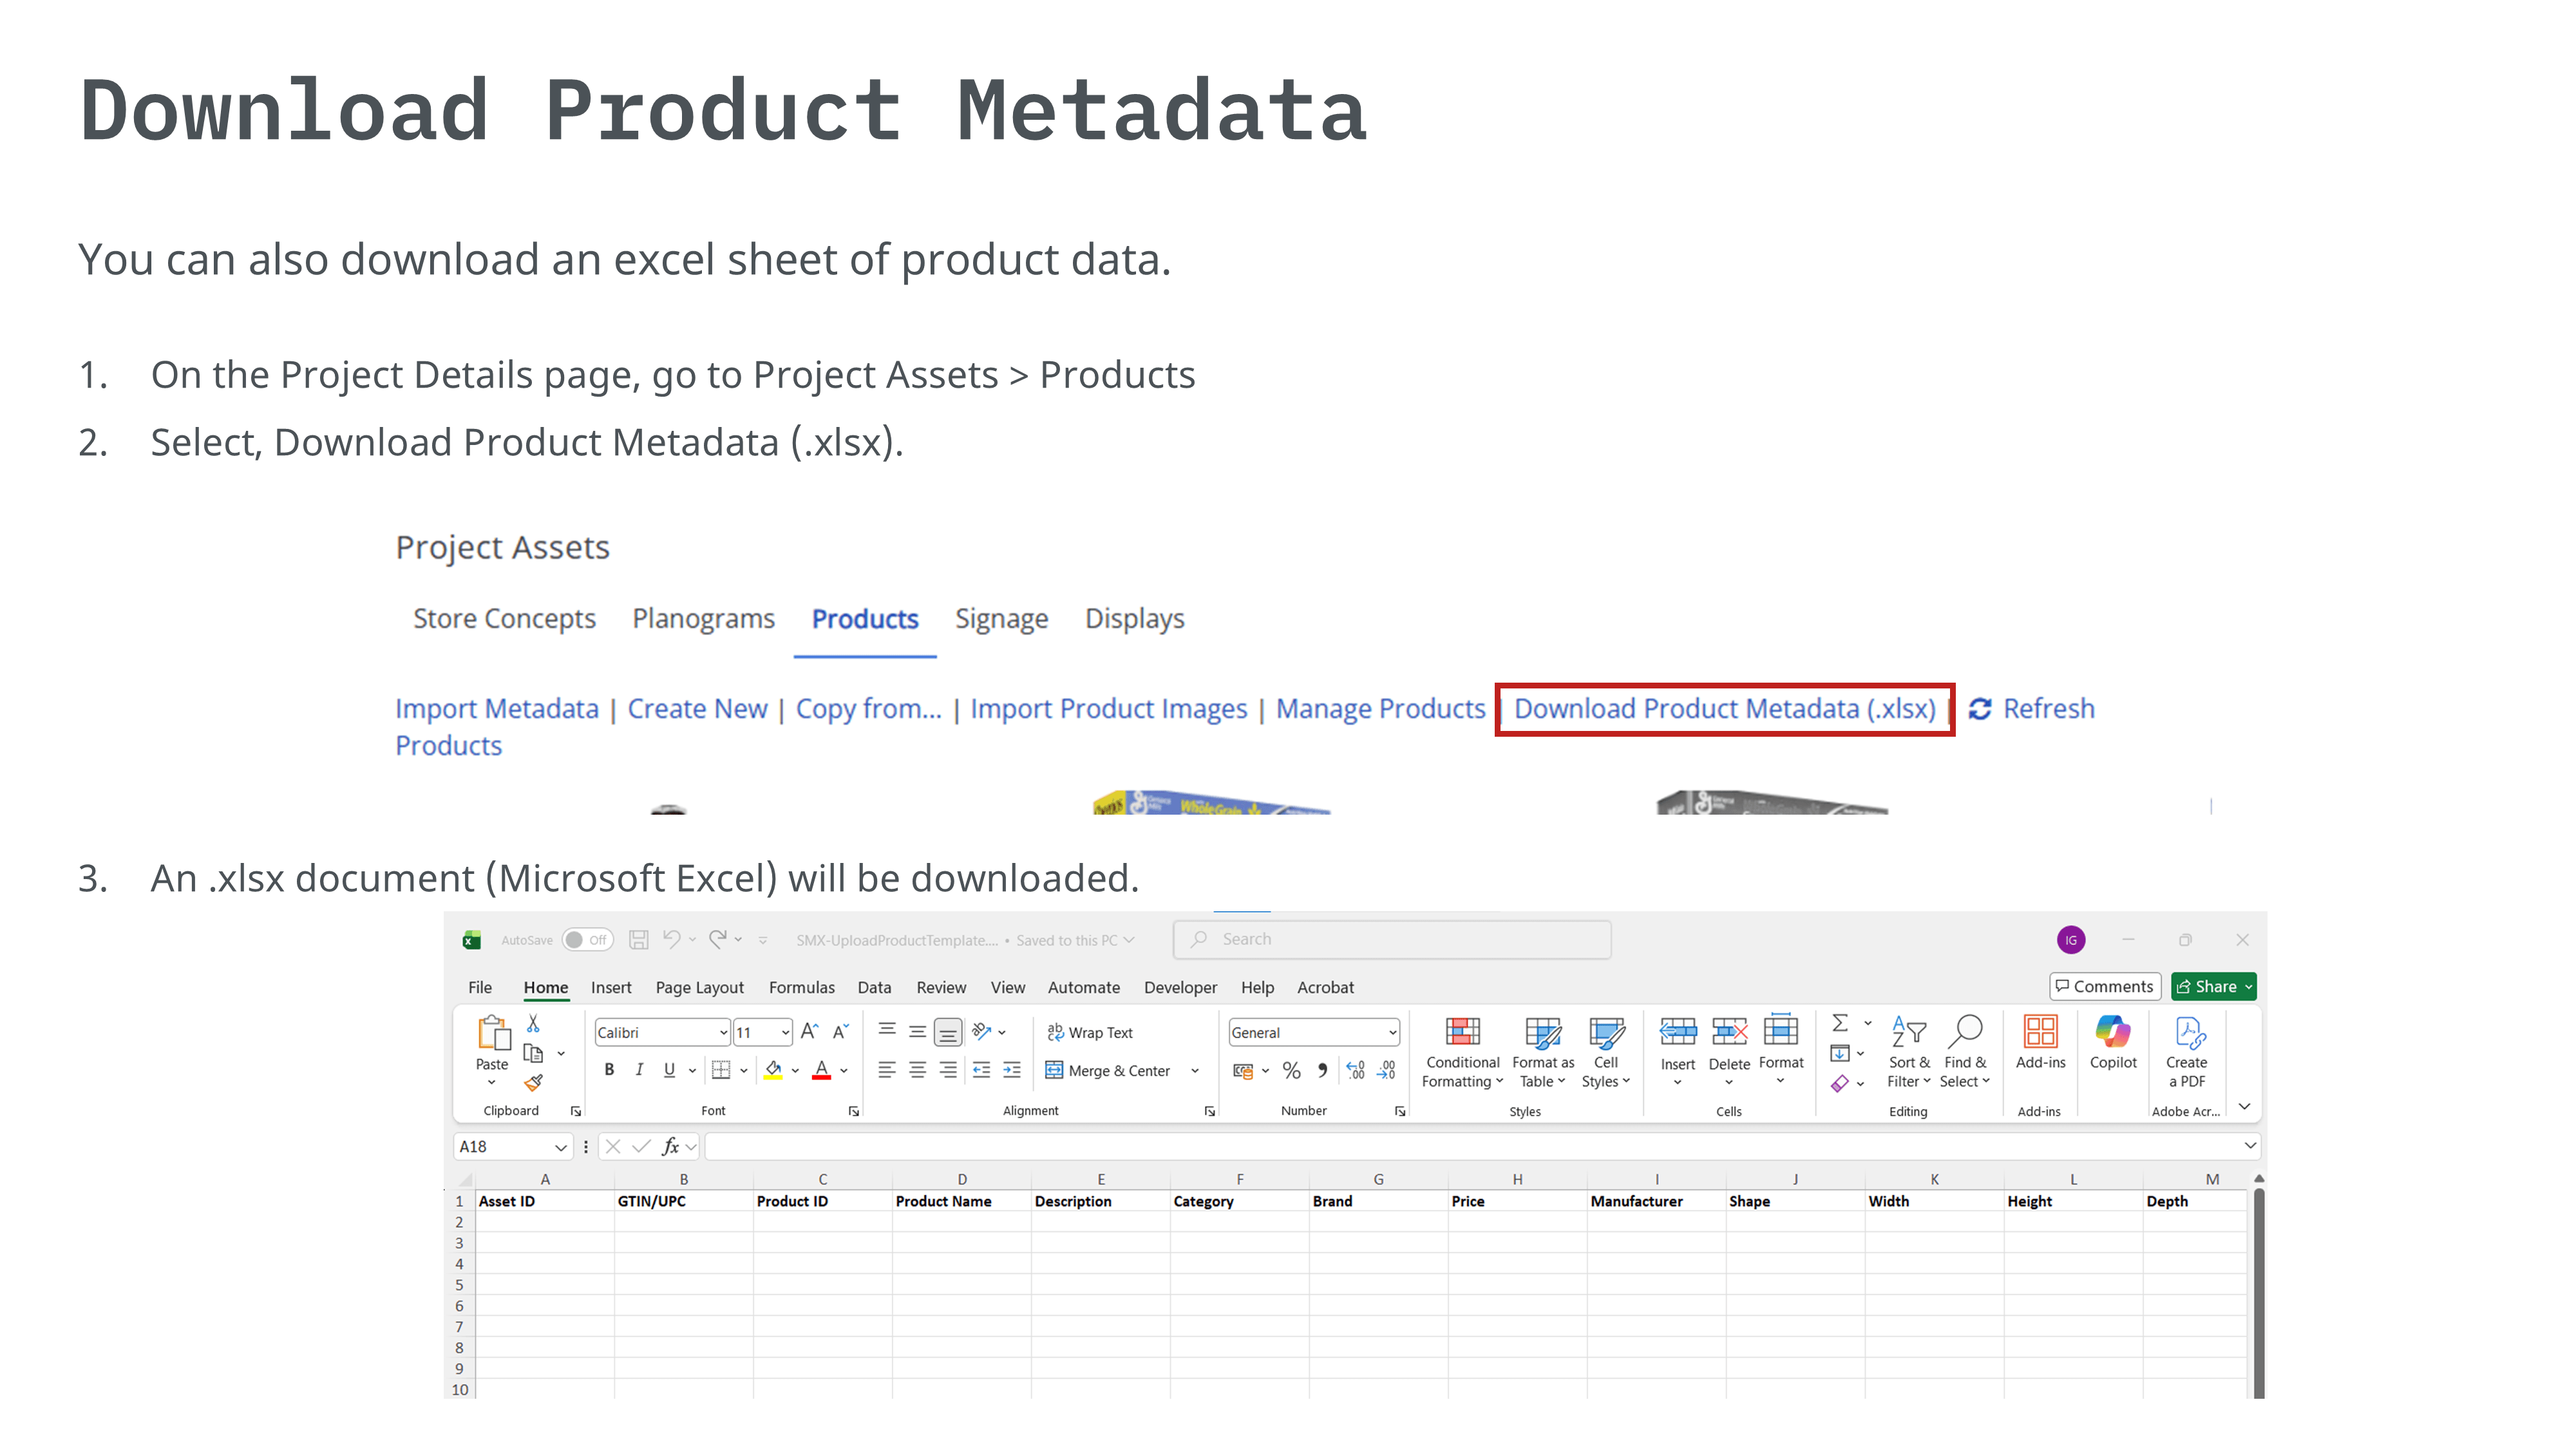Click the Sort & Filter icon
This screenshot has width=2576, height=1449.
[1908, 1032]
